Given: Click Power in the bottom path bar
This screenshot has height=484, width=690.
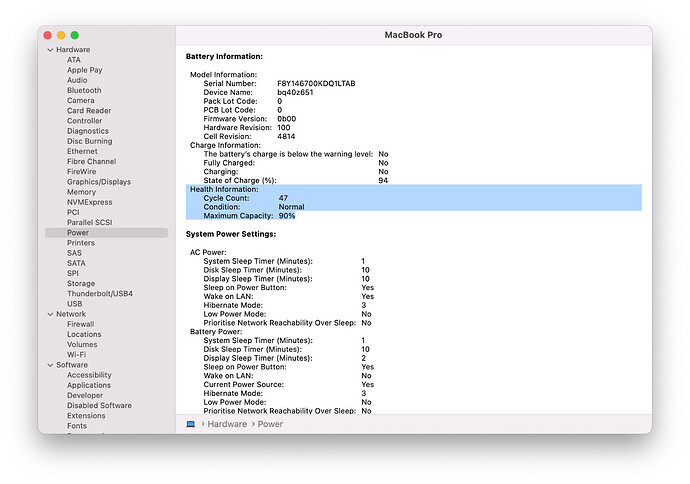Looking at the screenshot, I should [x=270, y=424].
